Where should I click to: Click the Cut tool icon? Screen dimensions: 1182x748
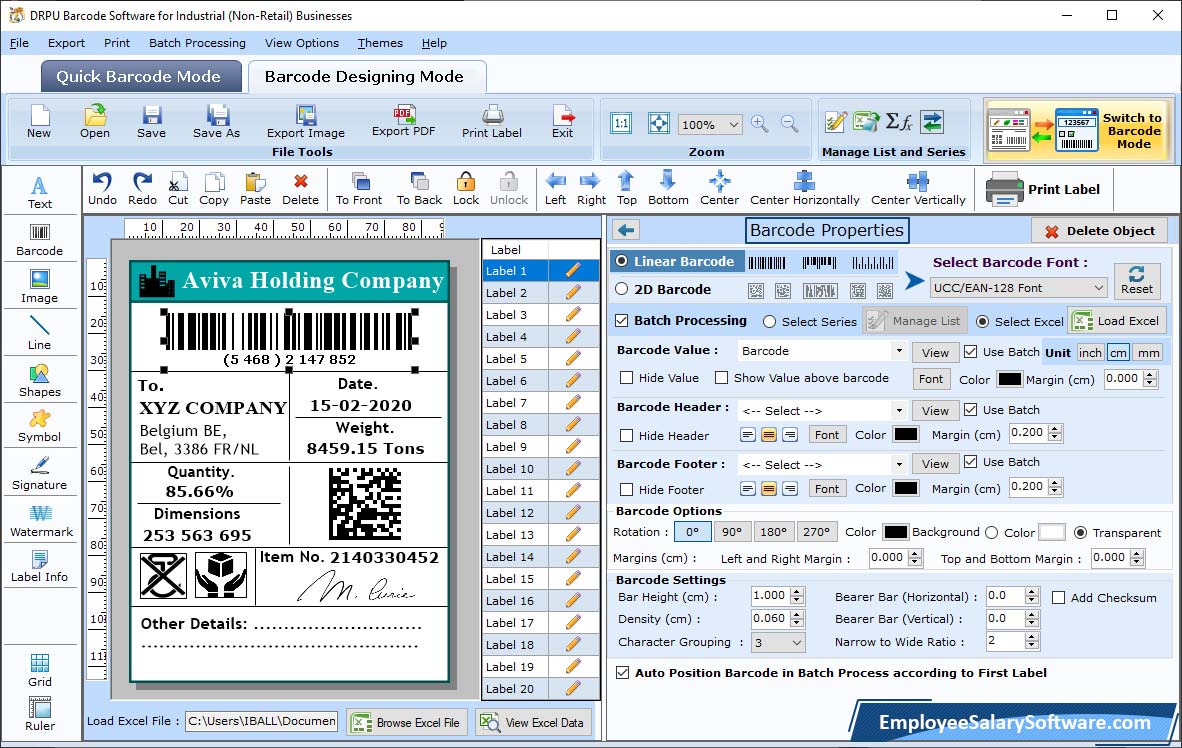click(178, 182)
